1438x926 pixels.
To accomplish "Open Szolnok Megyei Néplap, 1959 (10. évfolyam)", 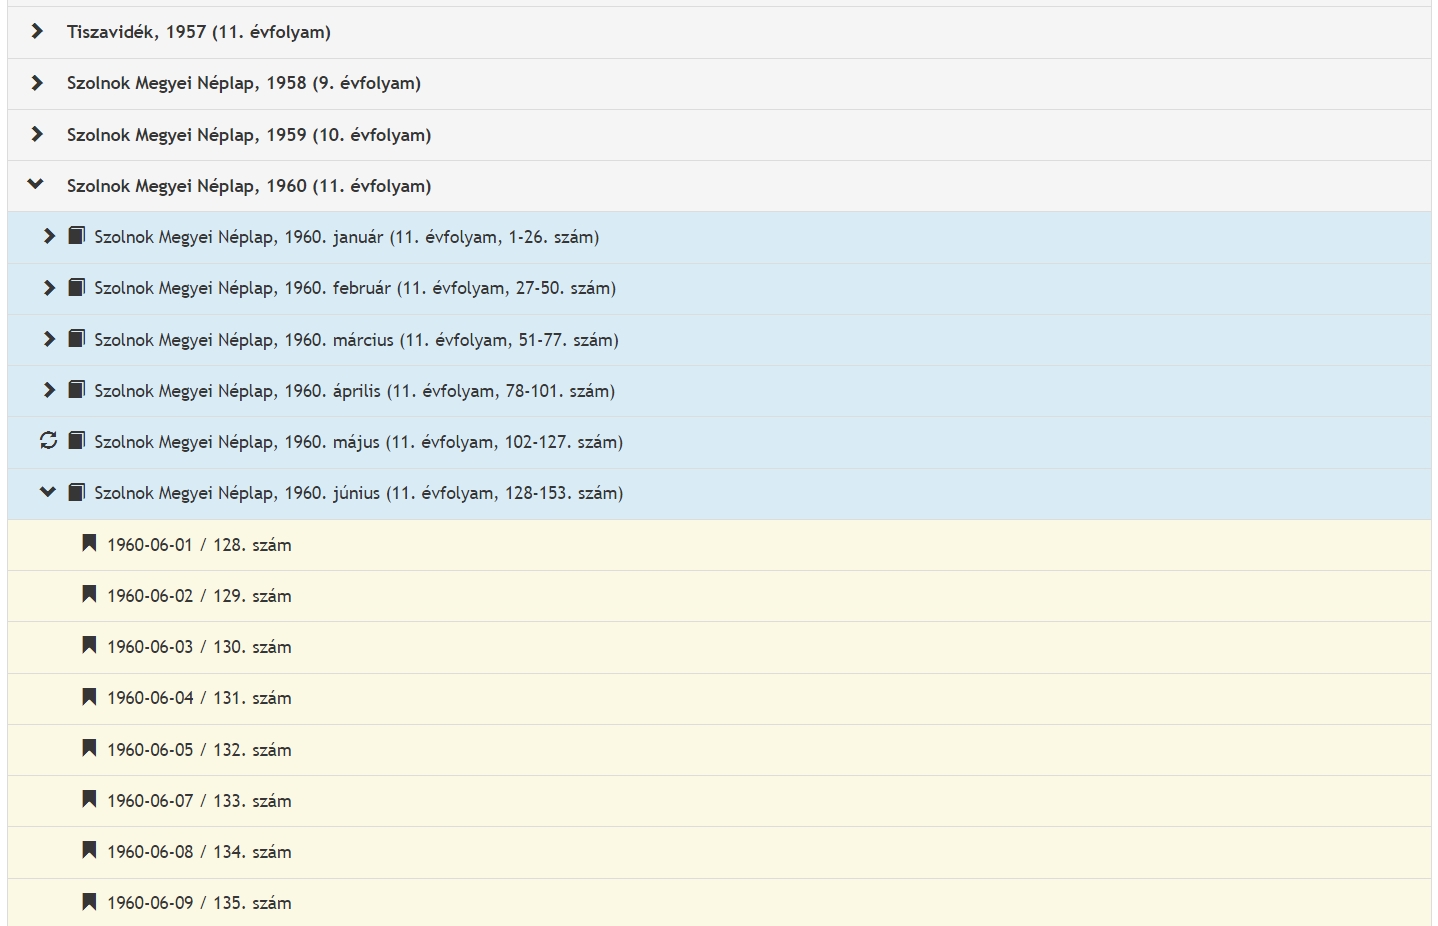I will tap(249, 135).
